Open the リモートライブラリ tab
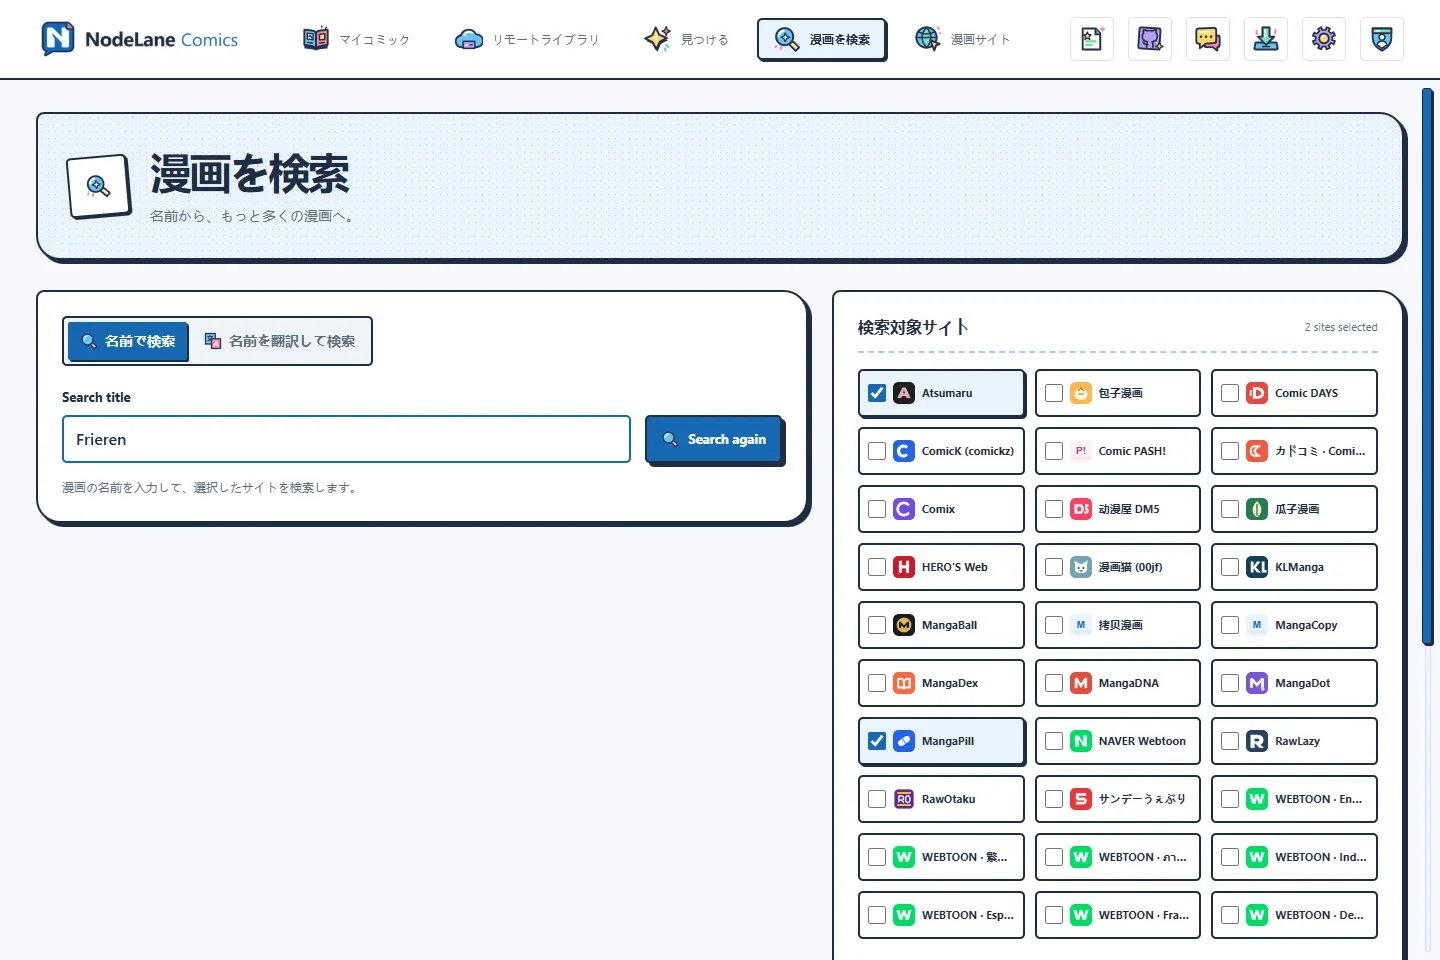 click(527, 39)
